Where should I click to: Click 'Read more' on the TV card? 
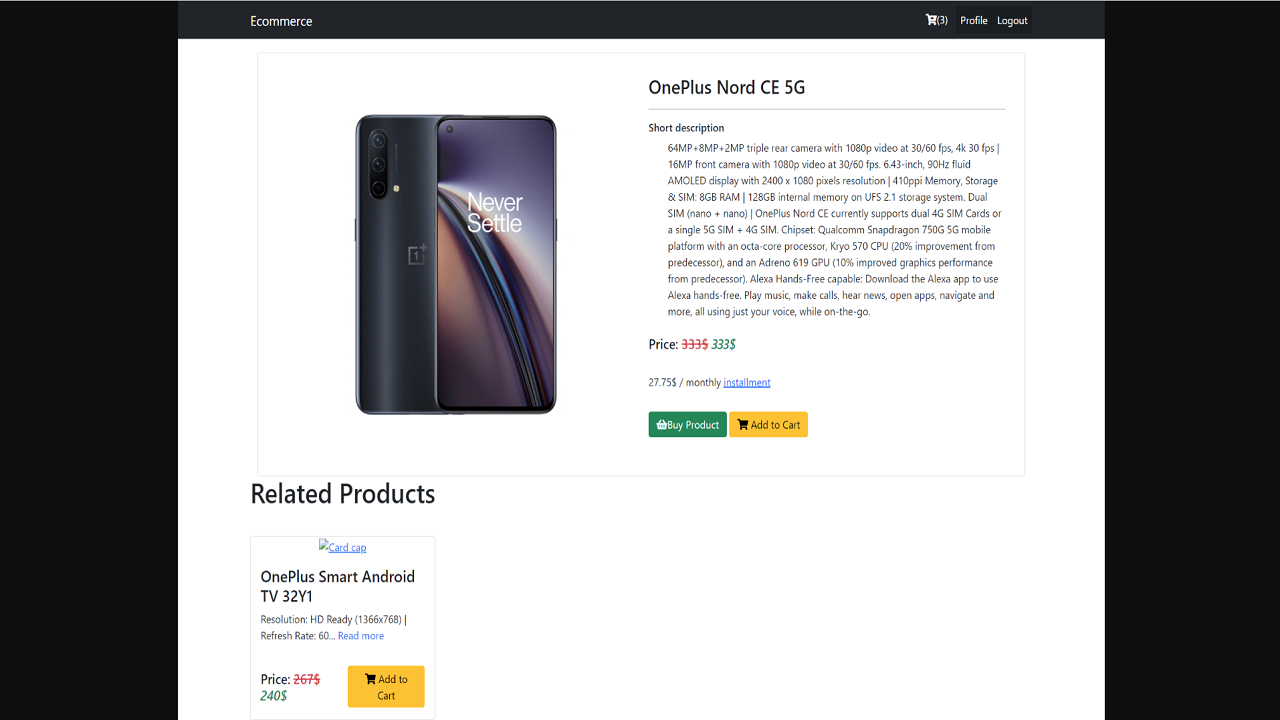click(361, 636)
